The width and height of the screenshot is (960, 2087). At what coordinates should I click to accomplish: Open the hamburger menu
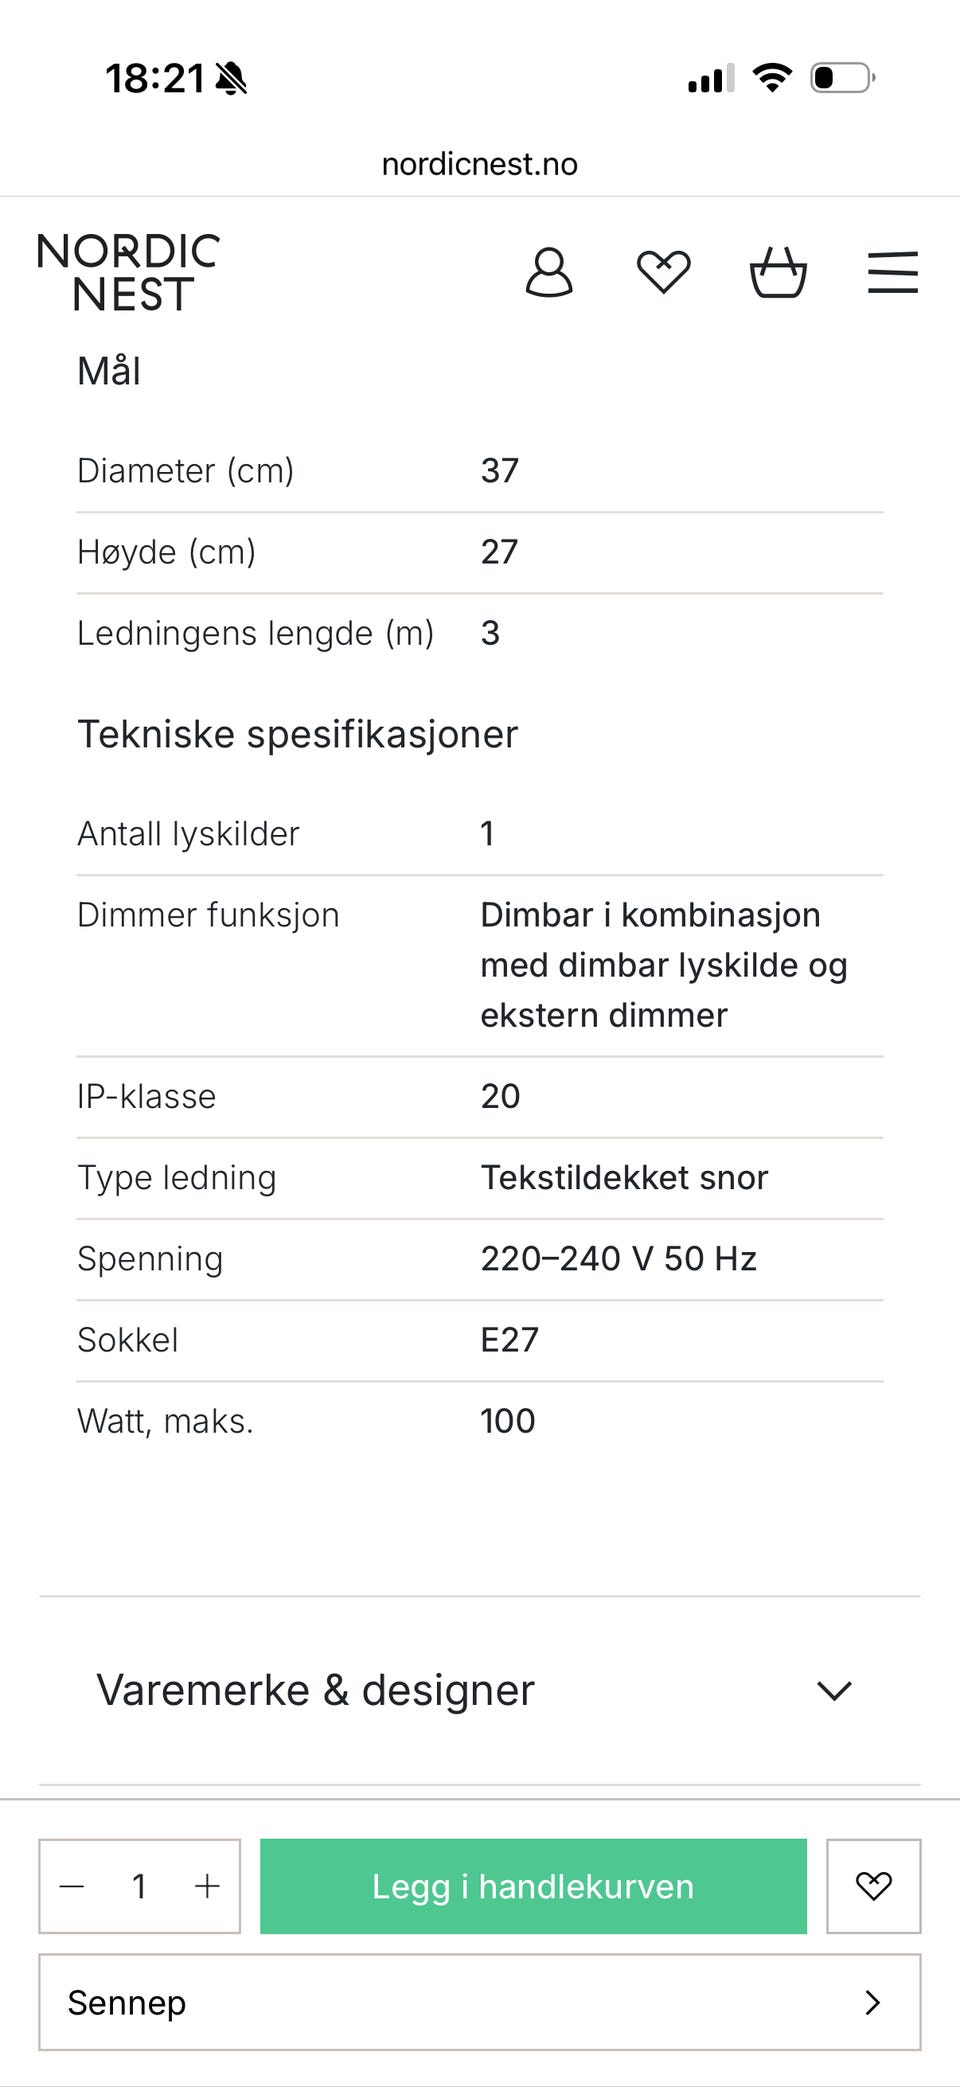pyautogui.click(x=892, y=272)
